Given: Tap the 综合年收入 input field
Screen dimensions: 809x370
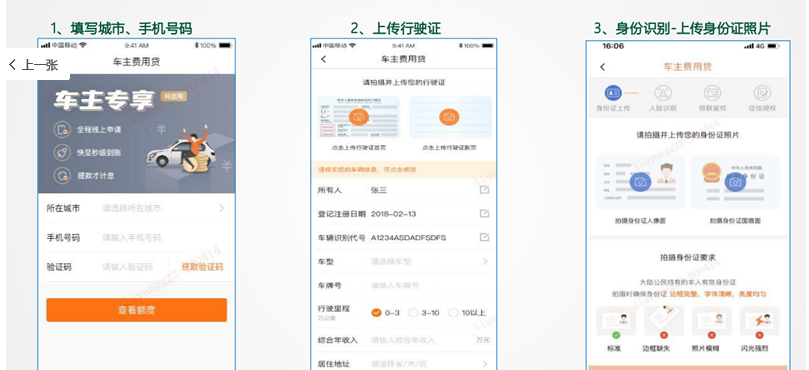Looking at the screenshot, I should pyautogui.click(x=403, y=340).
